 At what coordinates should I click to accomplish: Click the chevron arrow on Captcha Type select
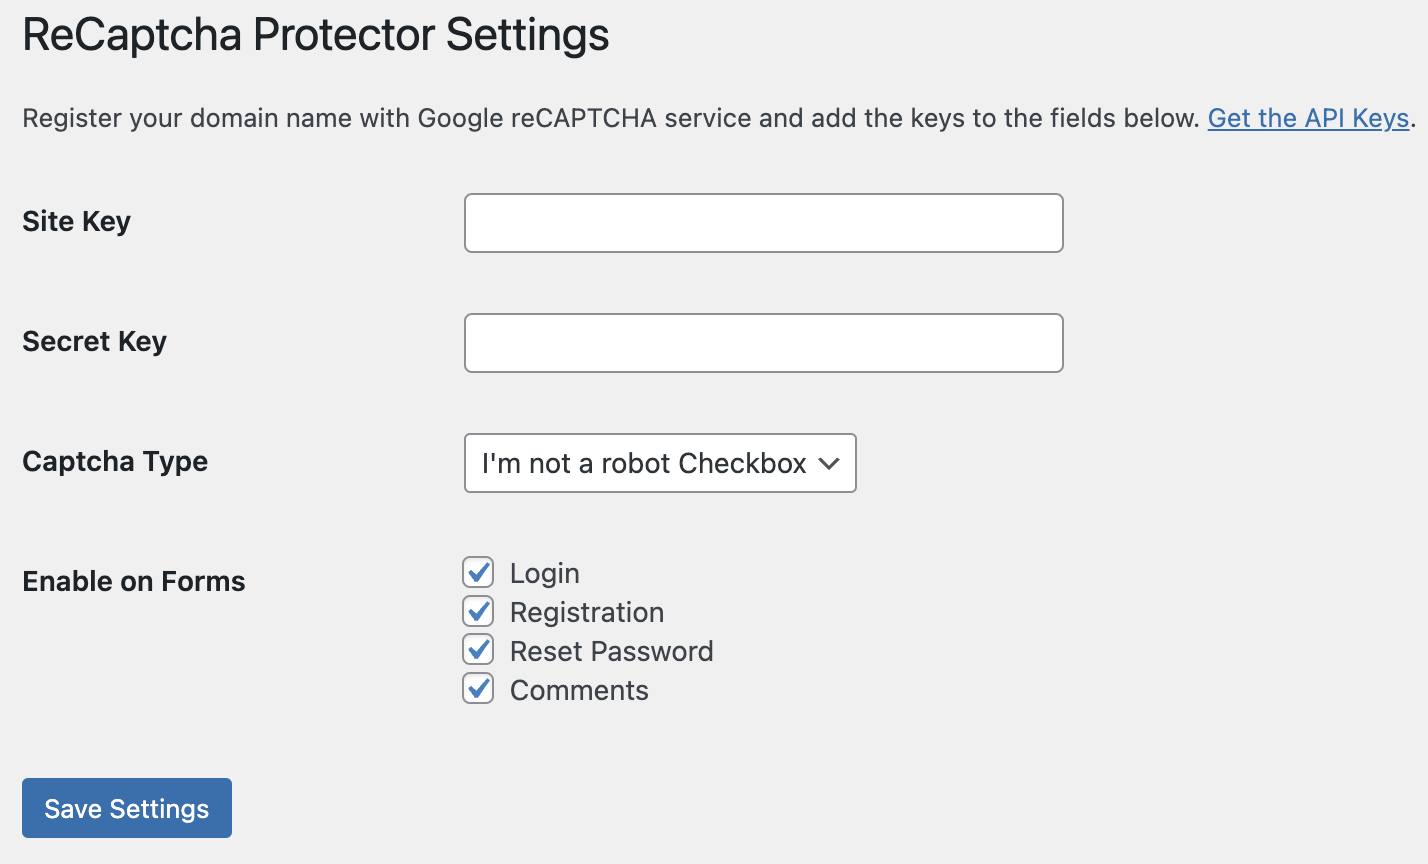[x=828, y=463]
